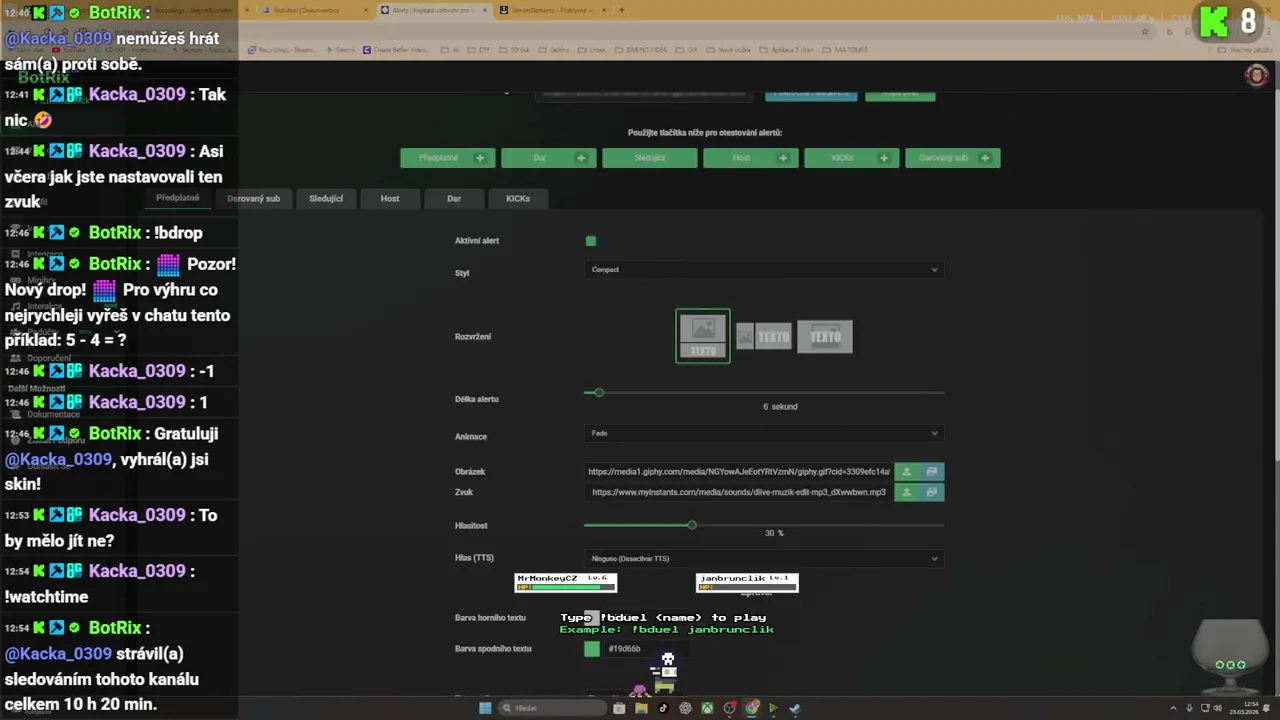The image size is (1280, 720).
Task: Open the AI bookmarks folder
Action: 452,50
